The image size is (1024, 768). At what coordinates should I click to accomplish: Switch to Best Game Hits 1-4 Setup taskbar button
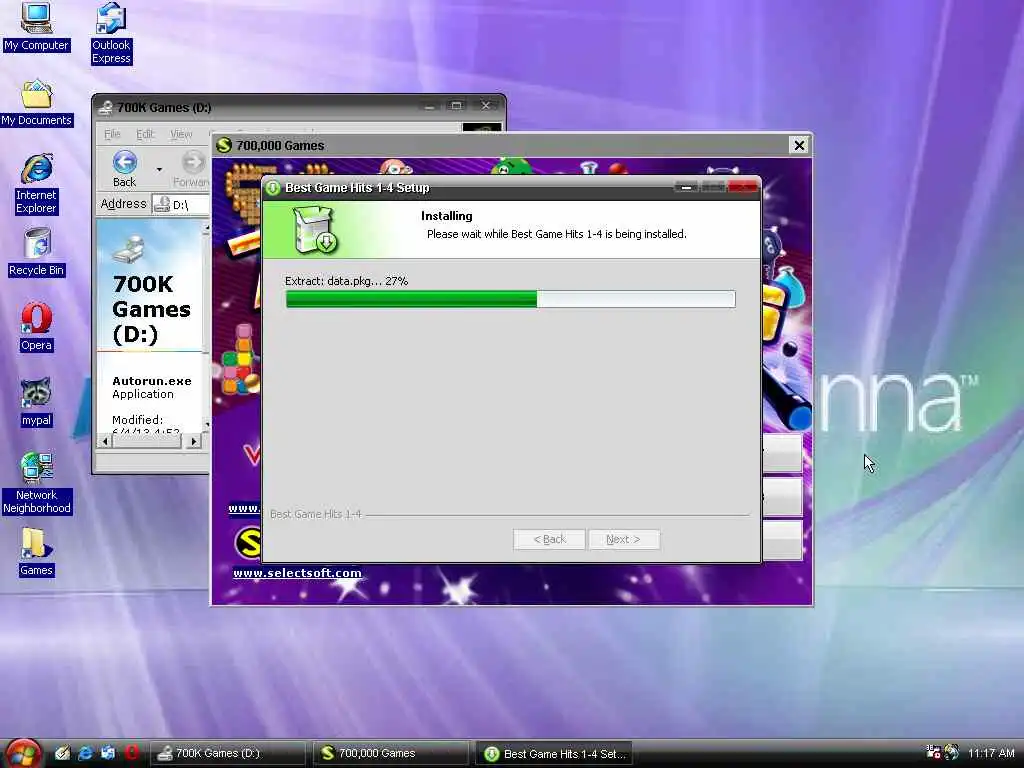pos(554,754)
